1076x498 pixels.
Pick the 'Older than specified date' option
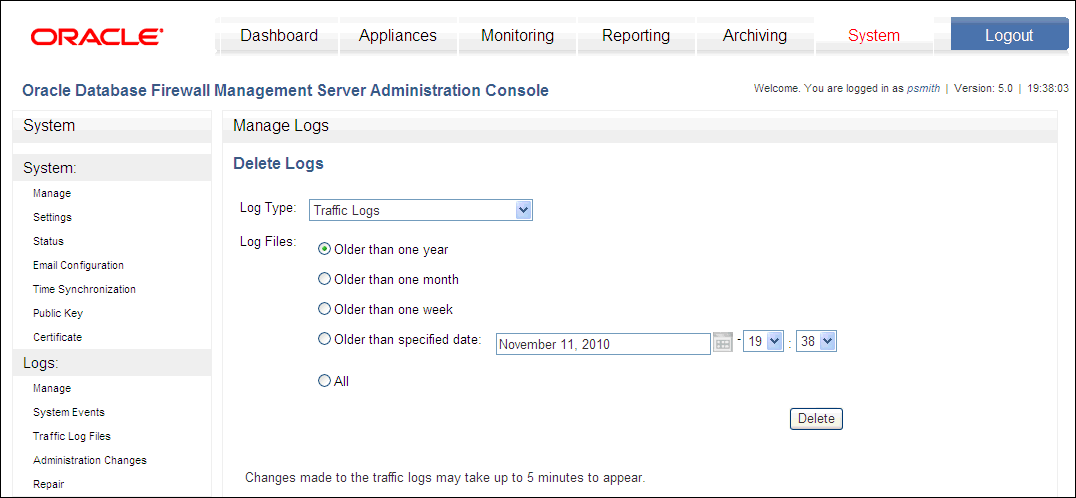click(x=325, y=339)
